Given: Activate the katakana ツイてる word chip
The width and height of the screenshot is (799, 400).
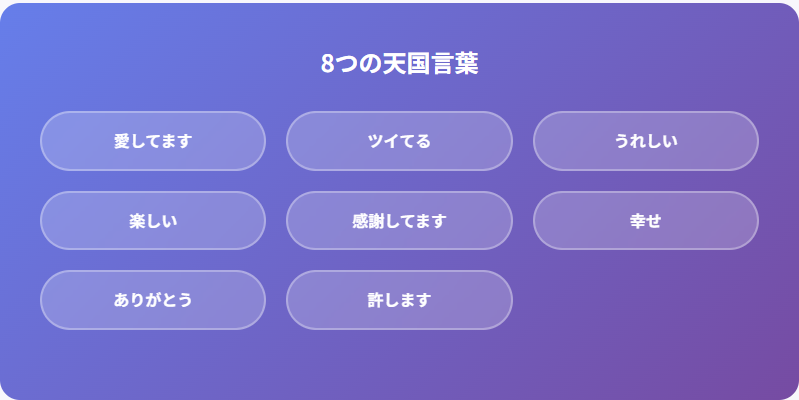Looking at the screenshot, I should 400,141.
